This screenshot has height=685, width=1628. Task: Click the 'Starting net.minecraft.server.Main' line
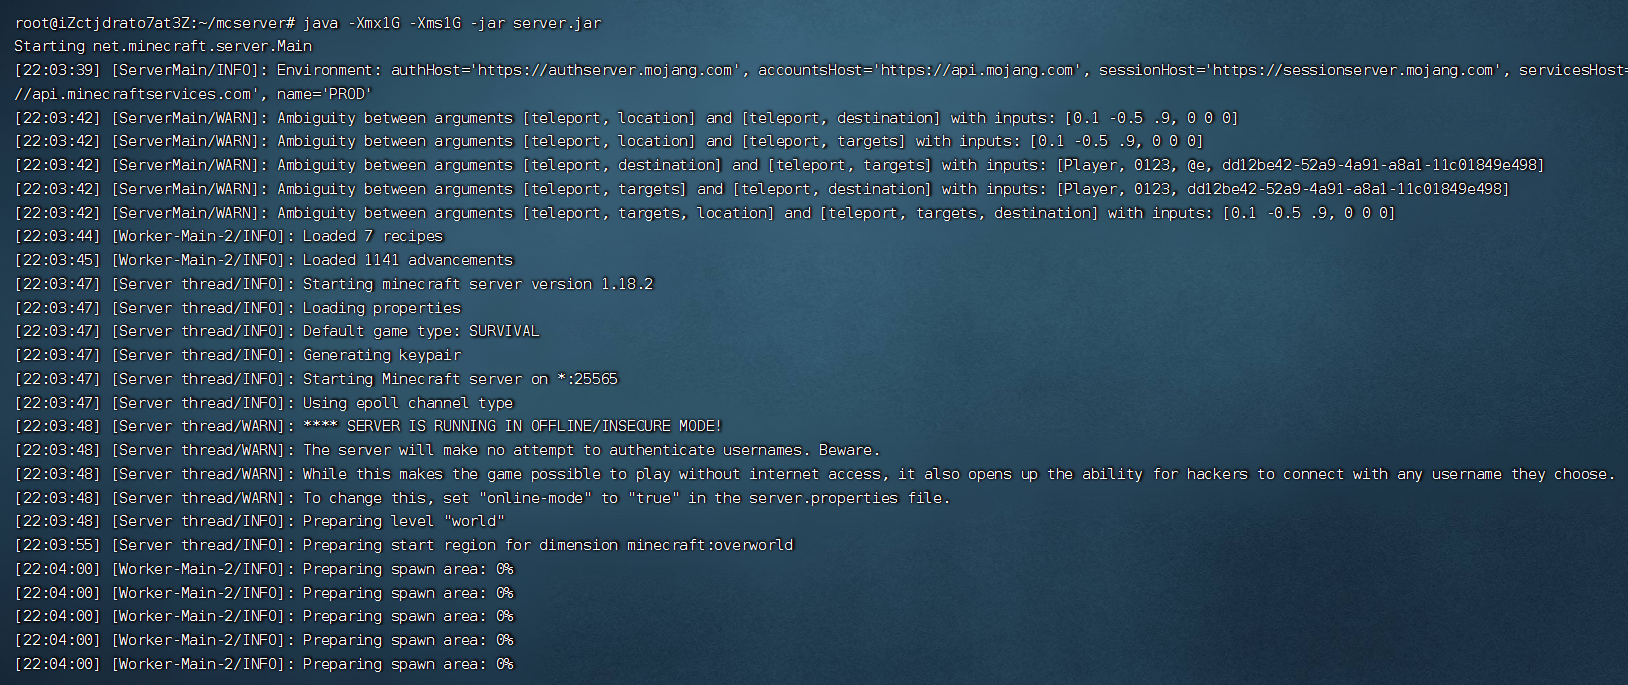coord(163,46)
